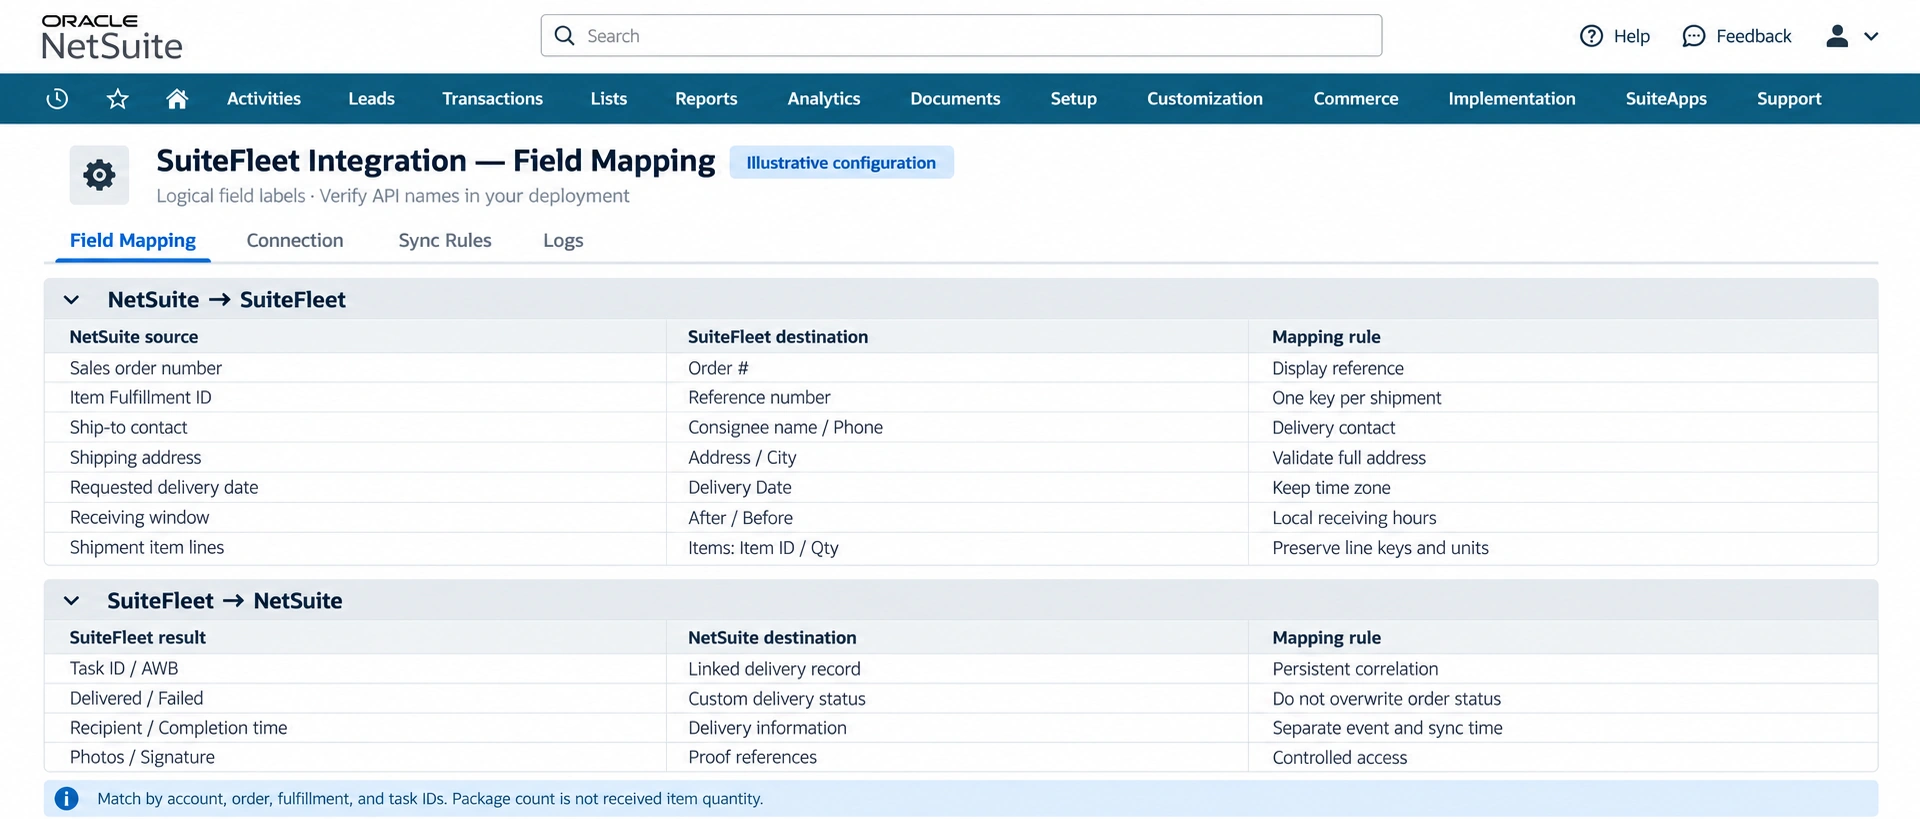Click the Illustrative configuration badge

pyautogui.click(x=841, y=162)
